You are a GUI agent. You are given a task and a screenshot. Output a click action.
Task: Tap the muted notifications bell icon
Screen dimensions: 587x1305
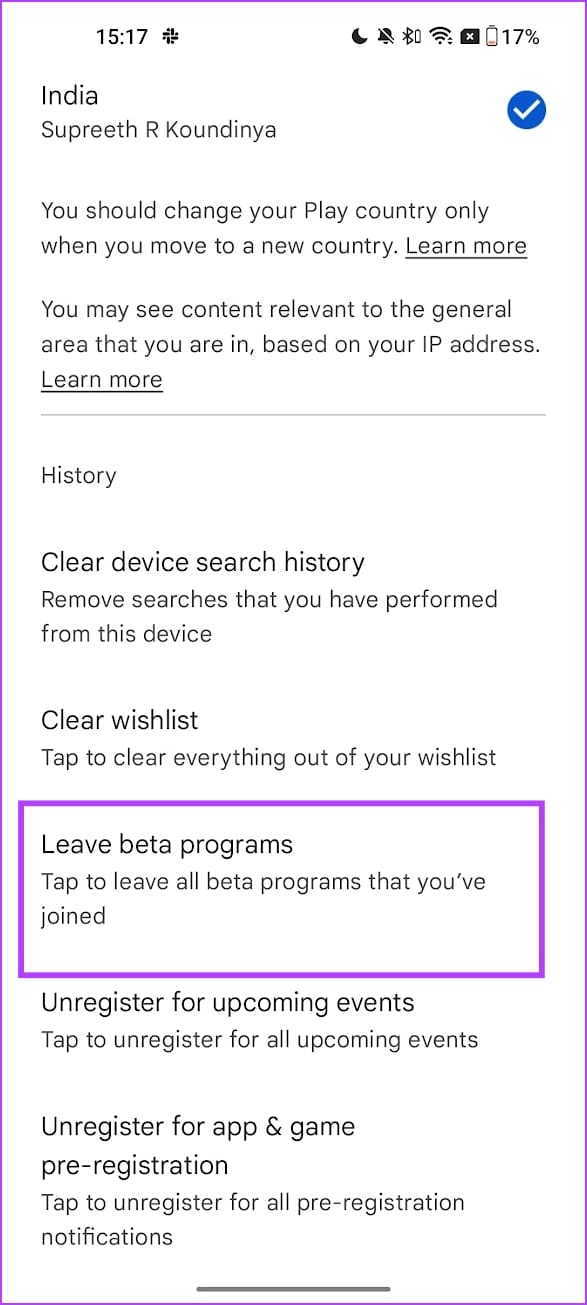pos(385,37)
